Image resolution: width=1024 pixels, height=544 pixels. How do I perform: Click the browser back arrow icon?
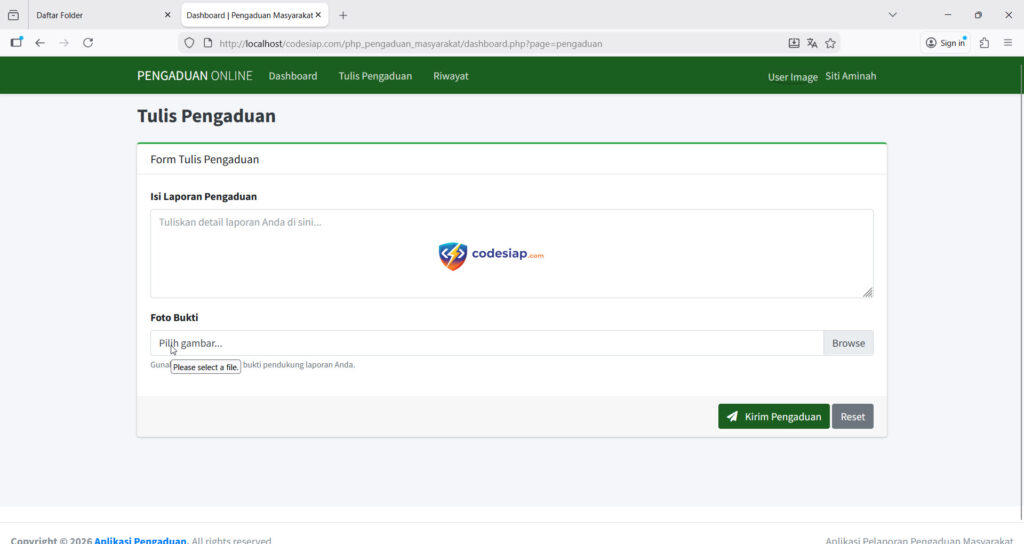40,43
